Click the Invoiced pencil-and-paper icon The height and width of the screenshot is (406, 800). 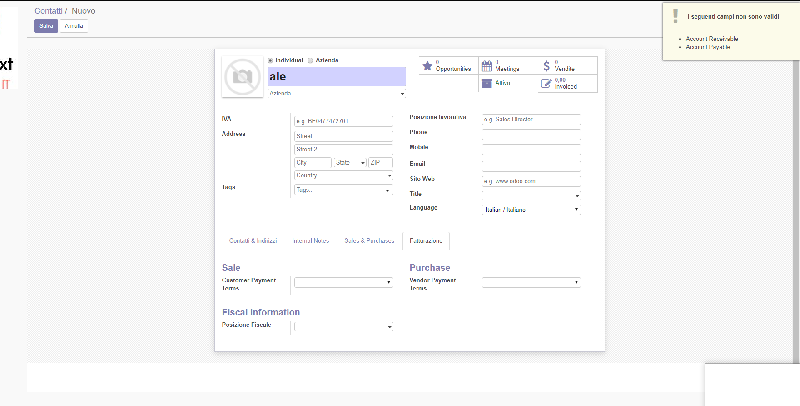pos(546,84)
